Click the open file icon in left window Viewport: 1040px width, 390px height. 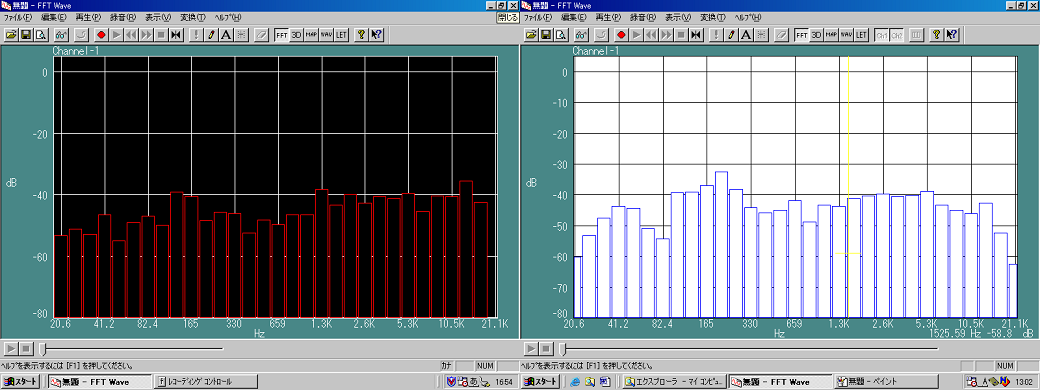point(12,34)
